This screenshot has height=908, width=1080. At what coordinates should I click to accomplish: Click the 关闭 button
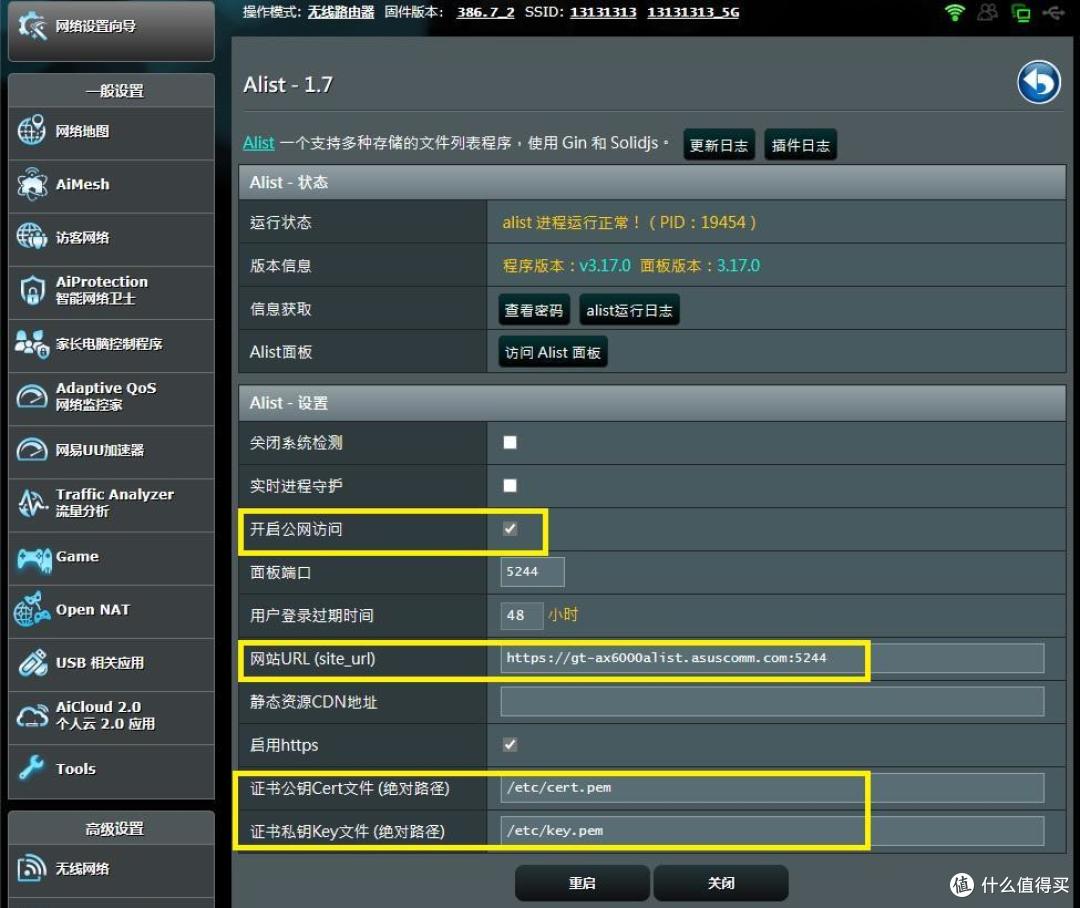pyautogui.click(x=720, y=883)
